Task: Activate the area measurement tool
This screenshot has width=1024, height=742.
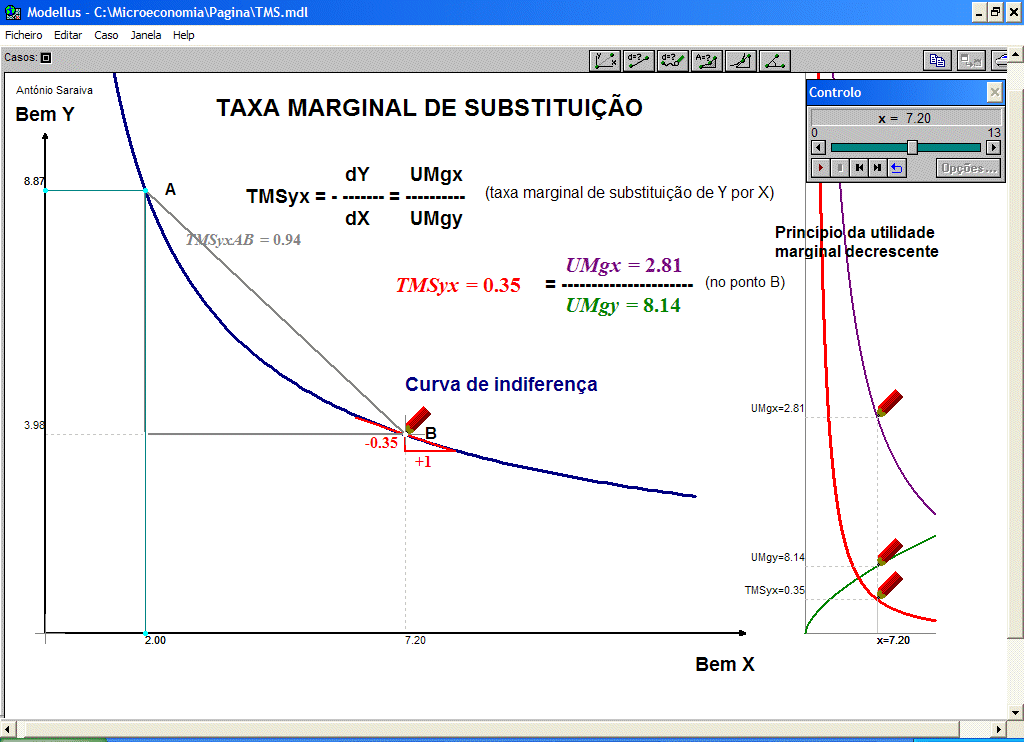Action: pyautogui.click(x=707, y=60)
